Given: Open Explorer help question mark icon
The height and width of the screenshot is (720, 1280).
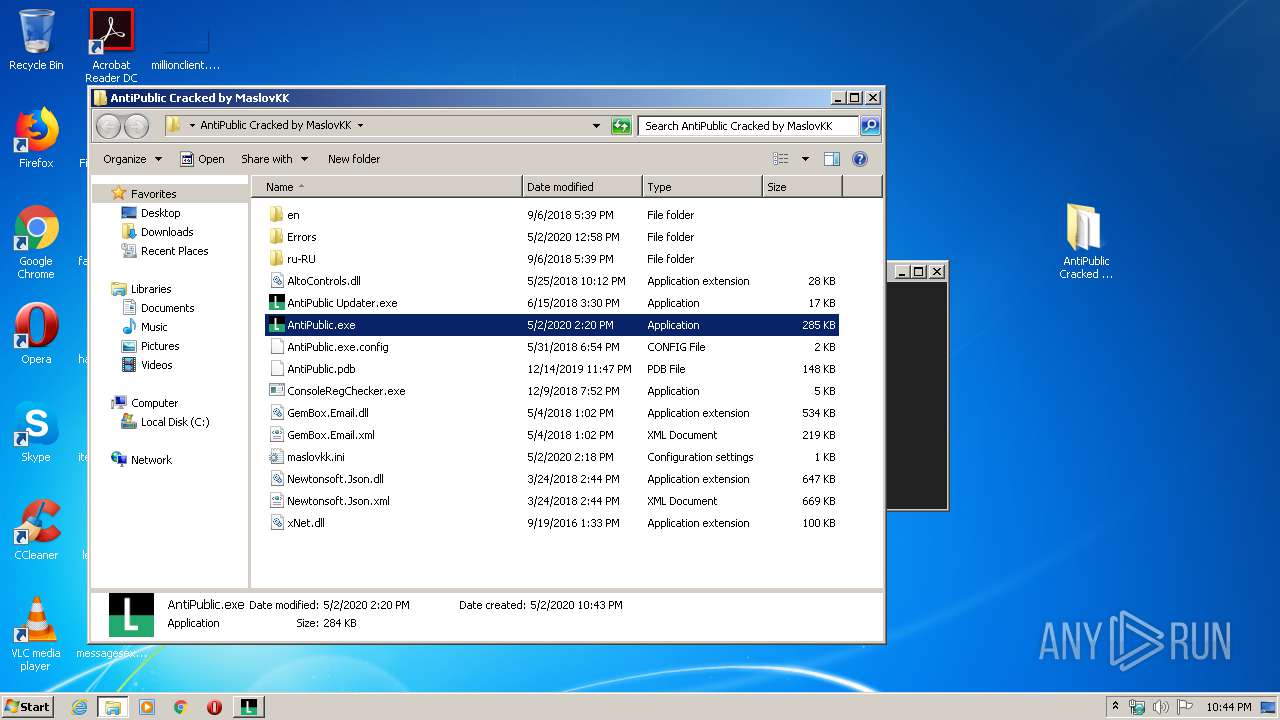Looking at the screenshot, I should (x=860, y=159).
